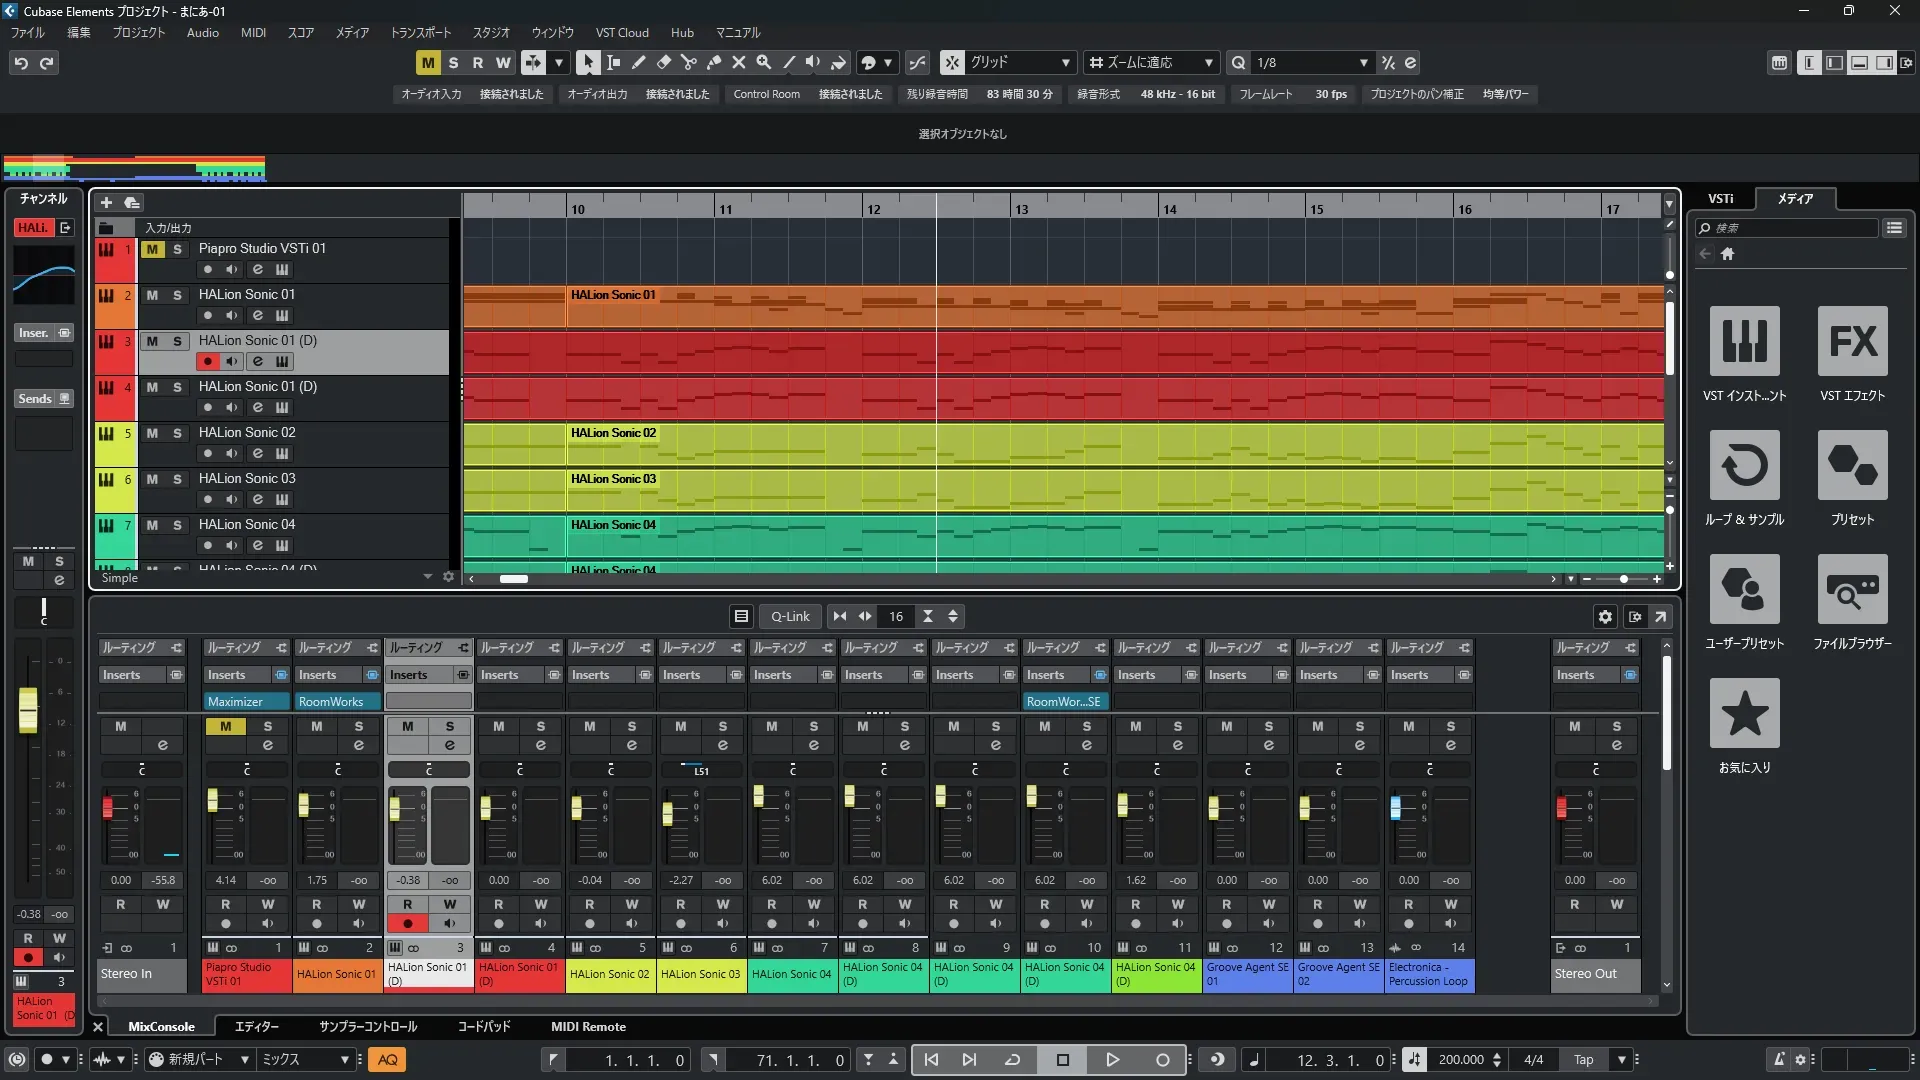Image resolution: width=1920 pixels, height=1080 pixels.
Task: Select the Scissors split tool
Action: (688, 62)
